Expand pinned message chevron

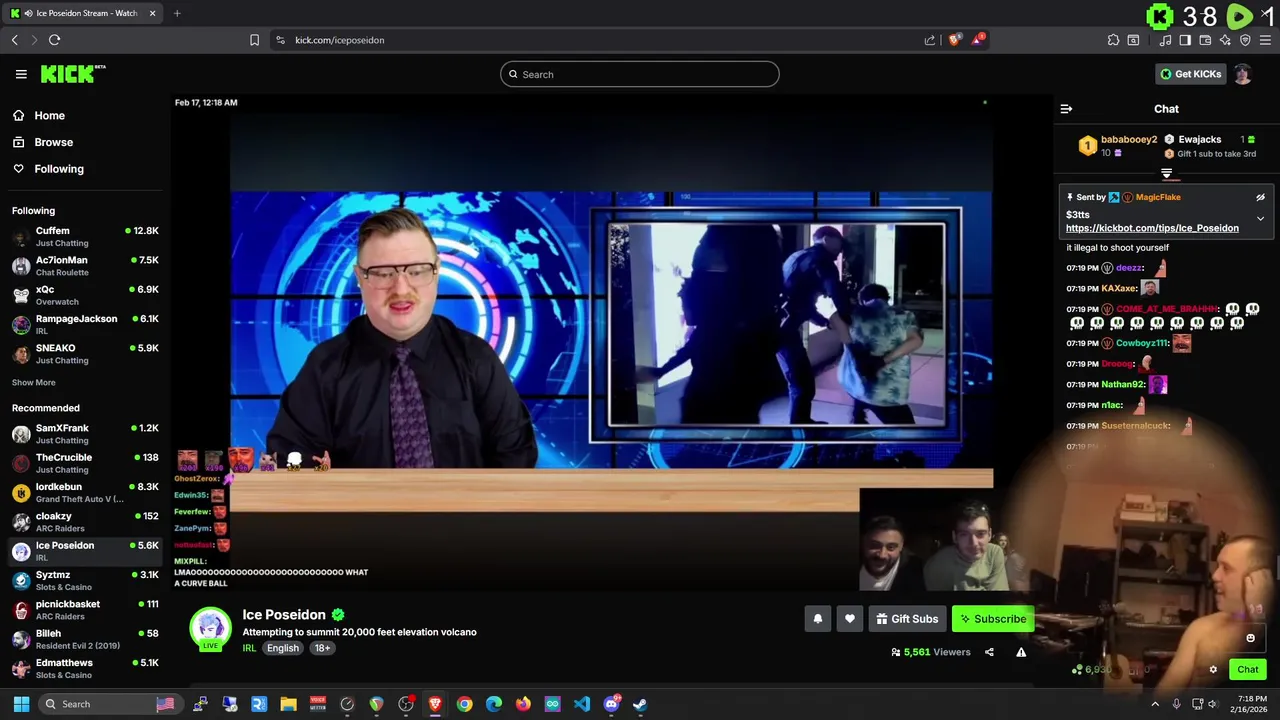click(x=1260, y=218)
